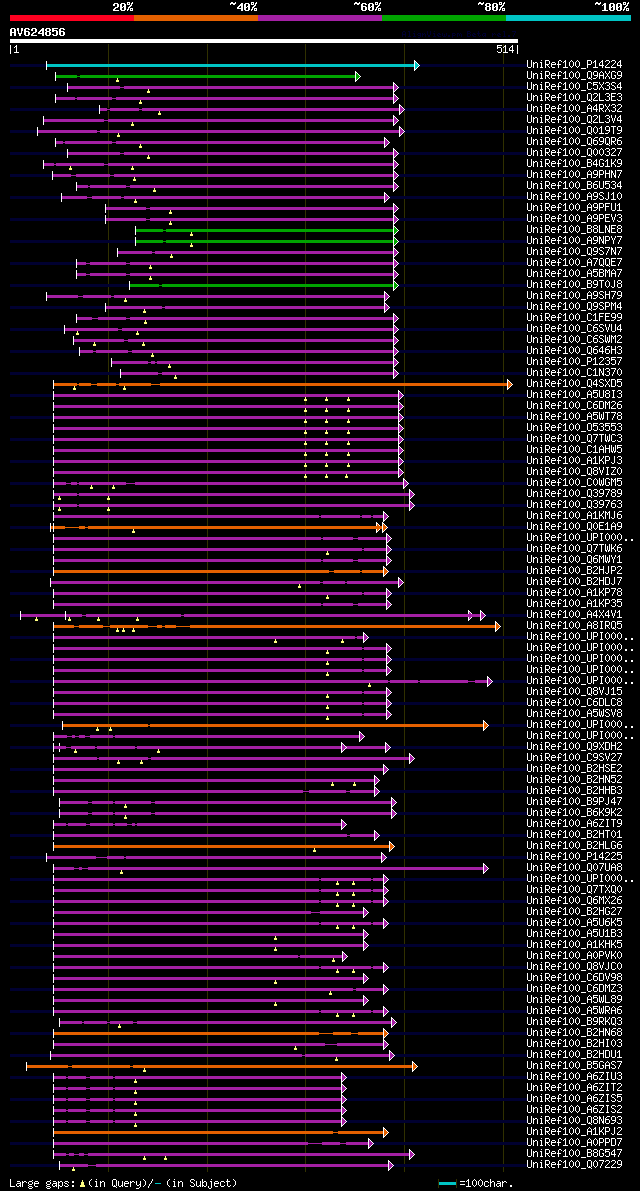Select the UniRef100_B4G1K9 label
This screenshot has width=640, height=1191.
pos(574,164)
